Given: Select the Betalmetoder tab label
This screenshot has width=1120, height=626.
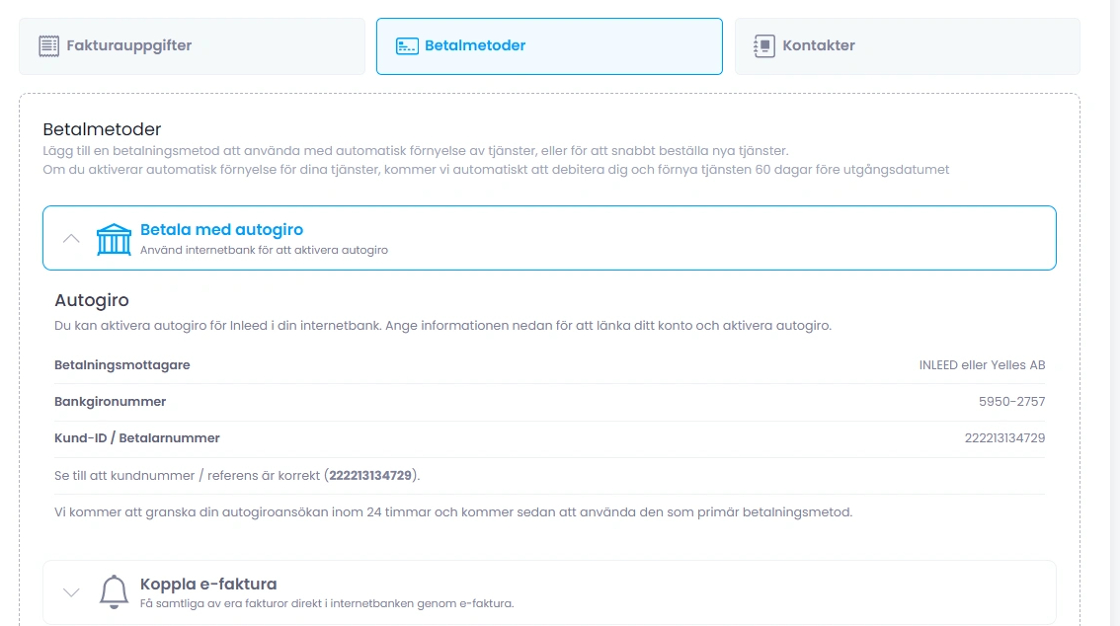Looking at the screenshot, I should 475,46.
